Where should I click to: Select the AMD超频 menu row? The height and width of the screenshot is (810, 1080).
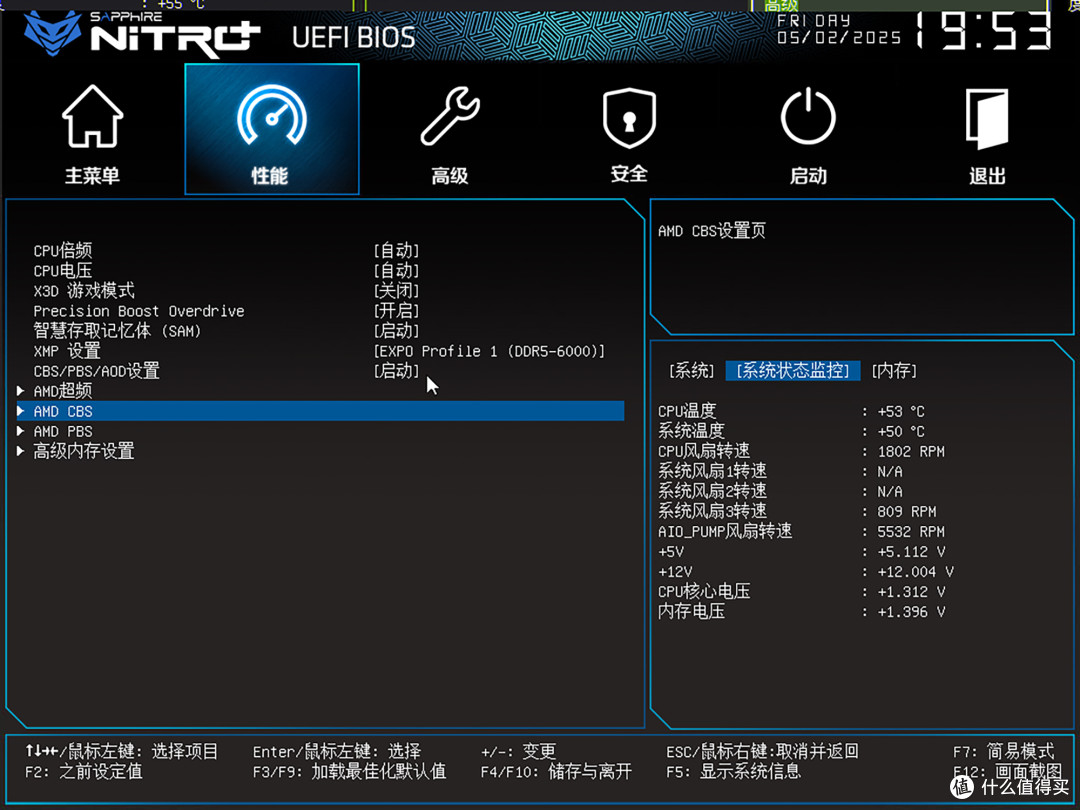tap(320, 391)
